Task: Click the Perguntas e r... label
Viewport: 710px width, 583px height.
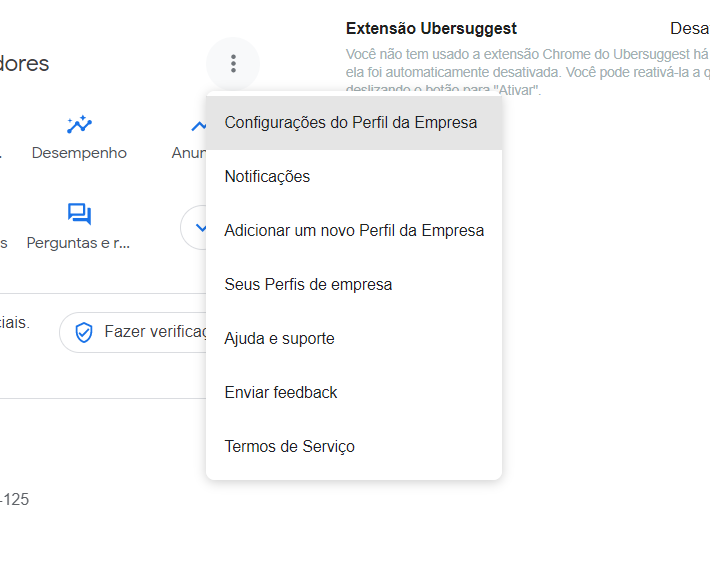Action: tap(78, 243)
